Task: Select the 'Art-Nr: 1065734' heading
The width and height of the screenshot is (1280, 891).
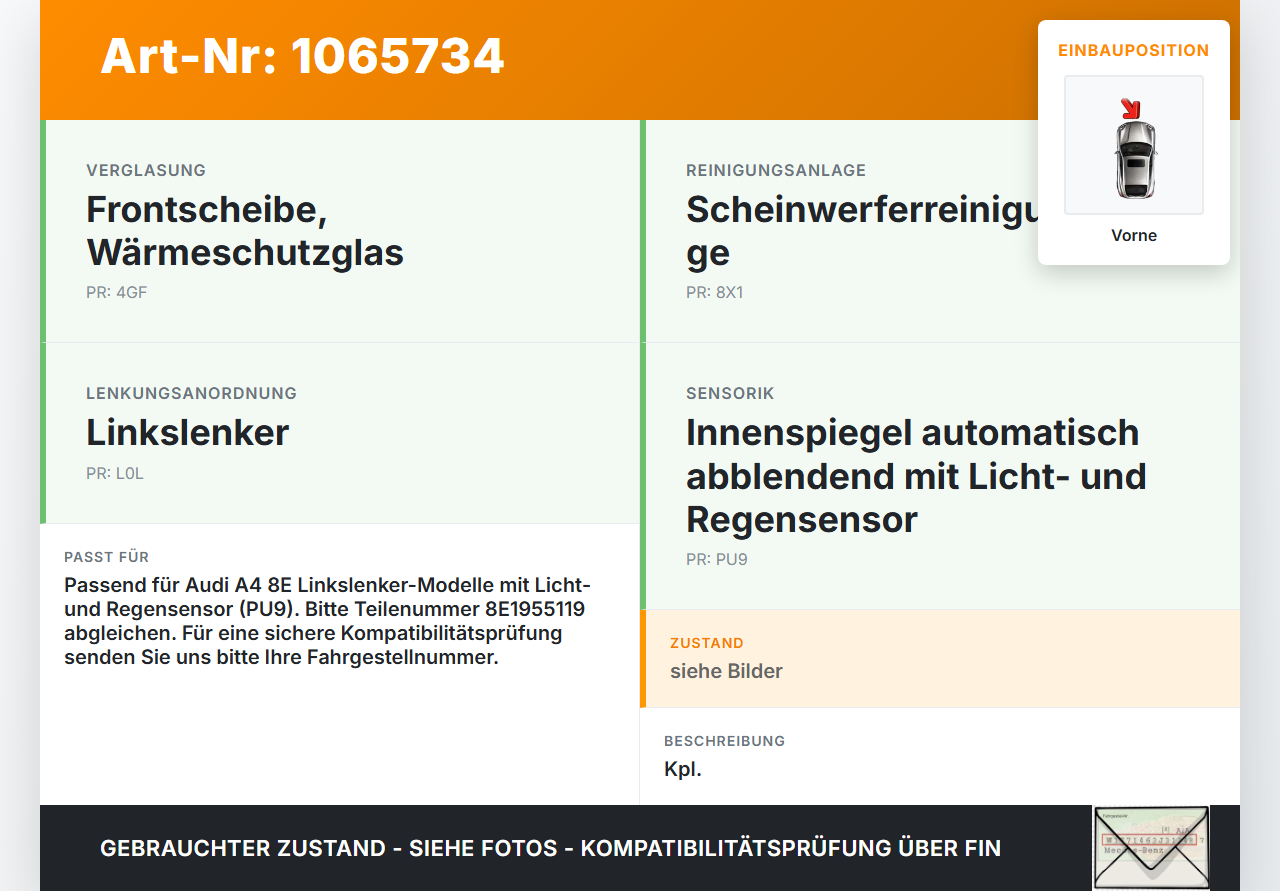Action: pos(302,56)
